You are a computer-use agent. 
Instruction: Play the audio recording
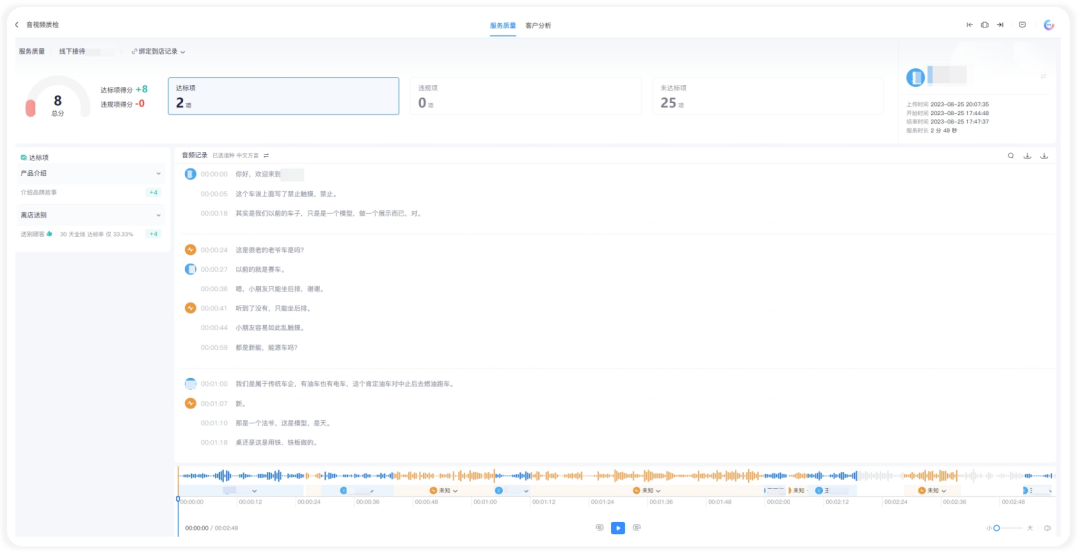click(618, 528)
